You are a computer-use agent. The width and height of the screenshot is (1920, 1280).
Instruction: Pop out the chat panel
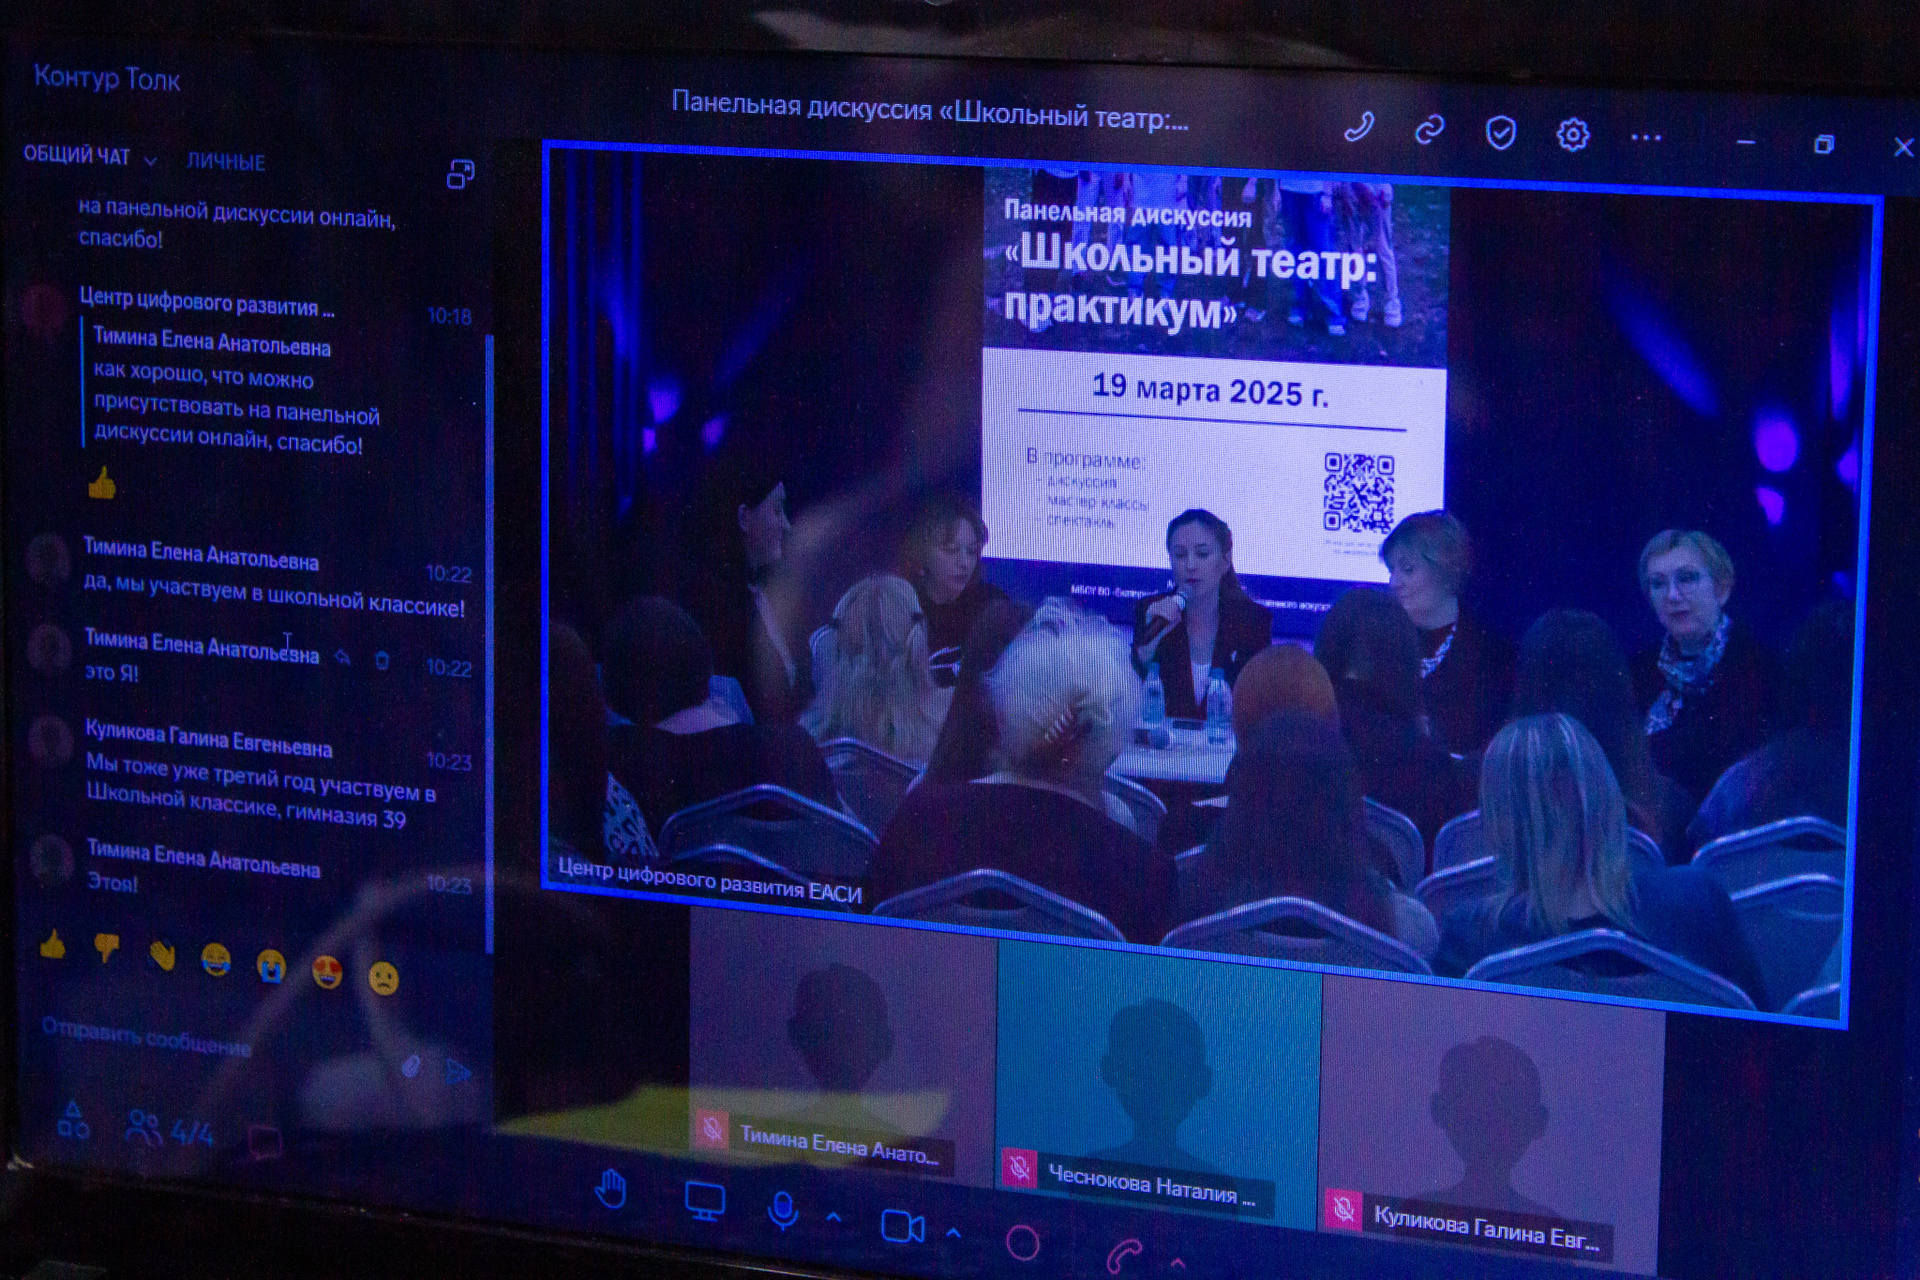(460, 174)
